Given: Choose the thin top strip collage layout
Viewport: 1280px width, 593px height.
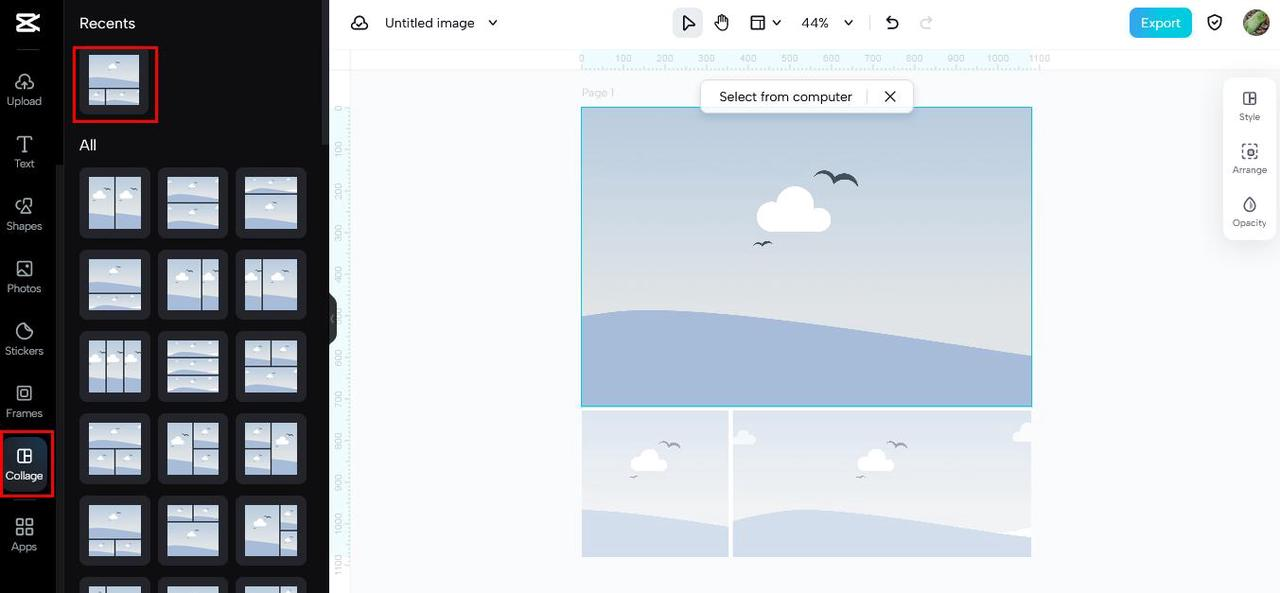Looking at the screenshot, I should click(271, 202).
